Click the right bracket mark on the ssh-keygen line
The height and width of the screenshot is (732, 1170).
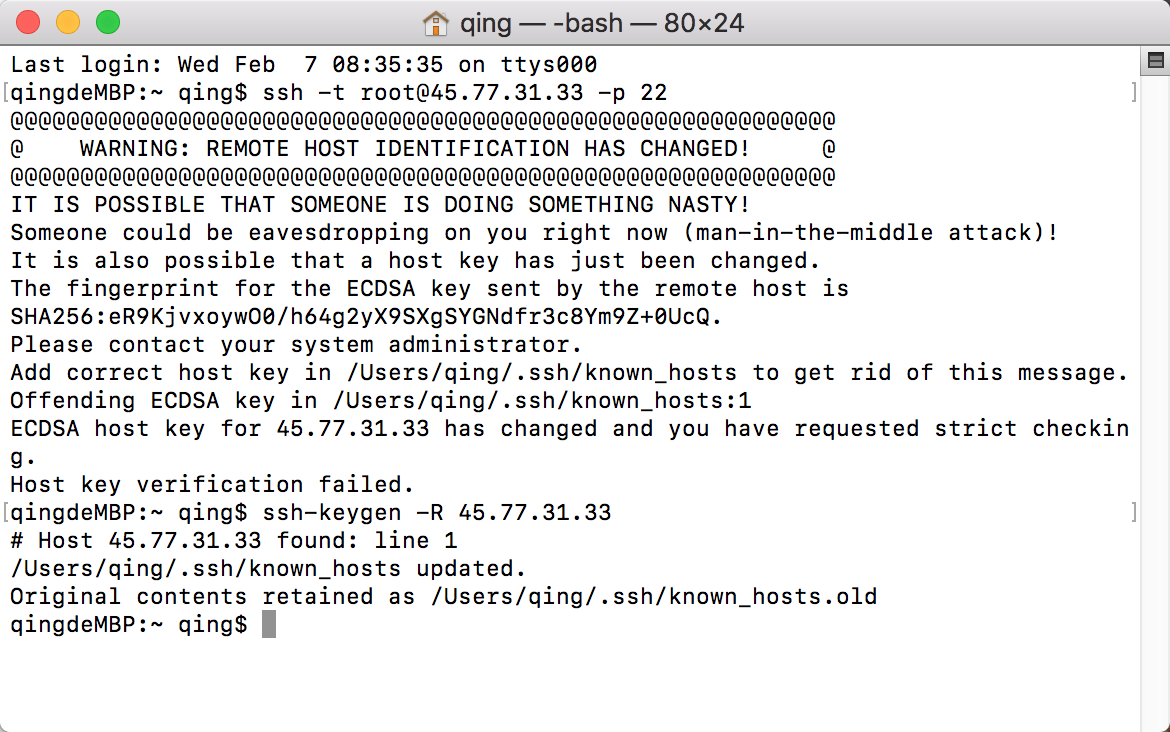(1134, 513)
